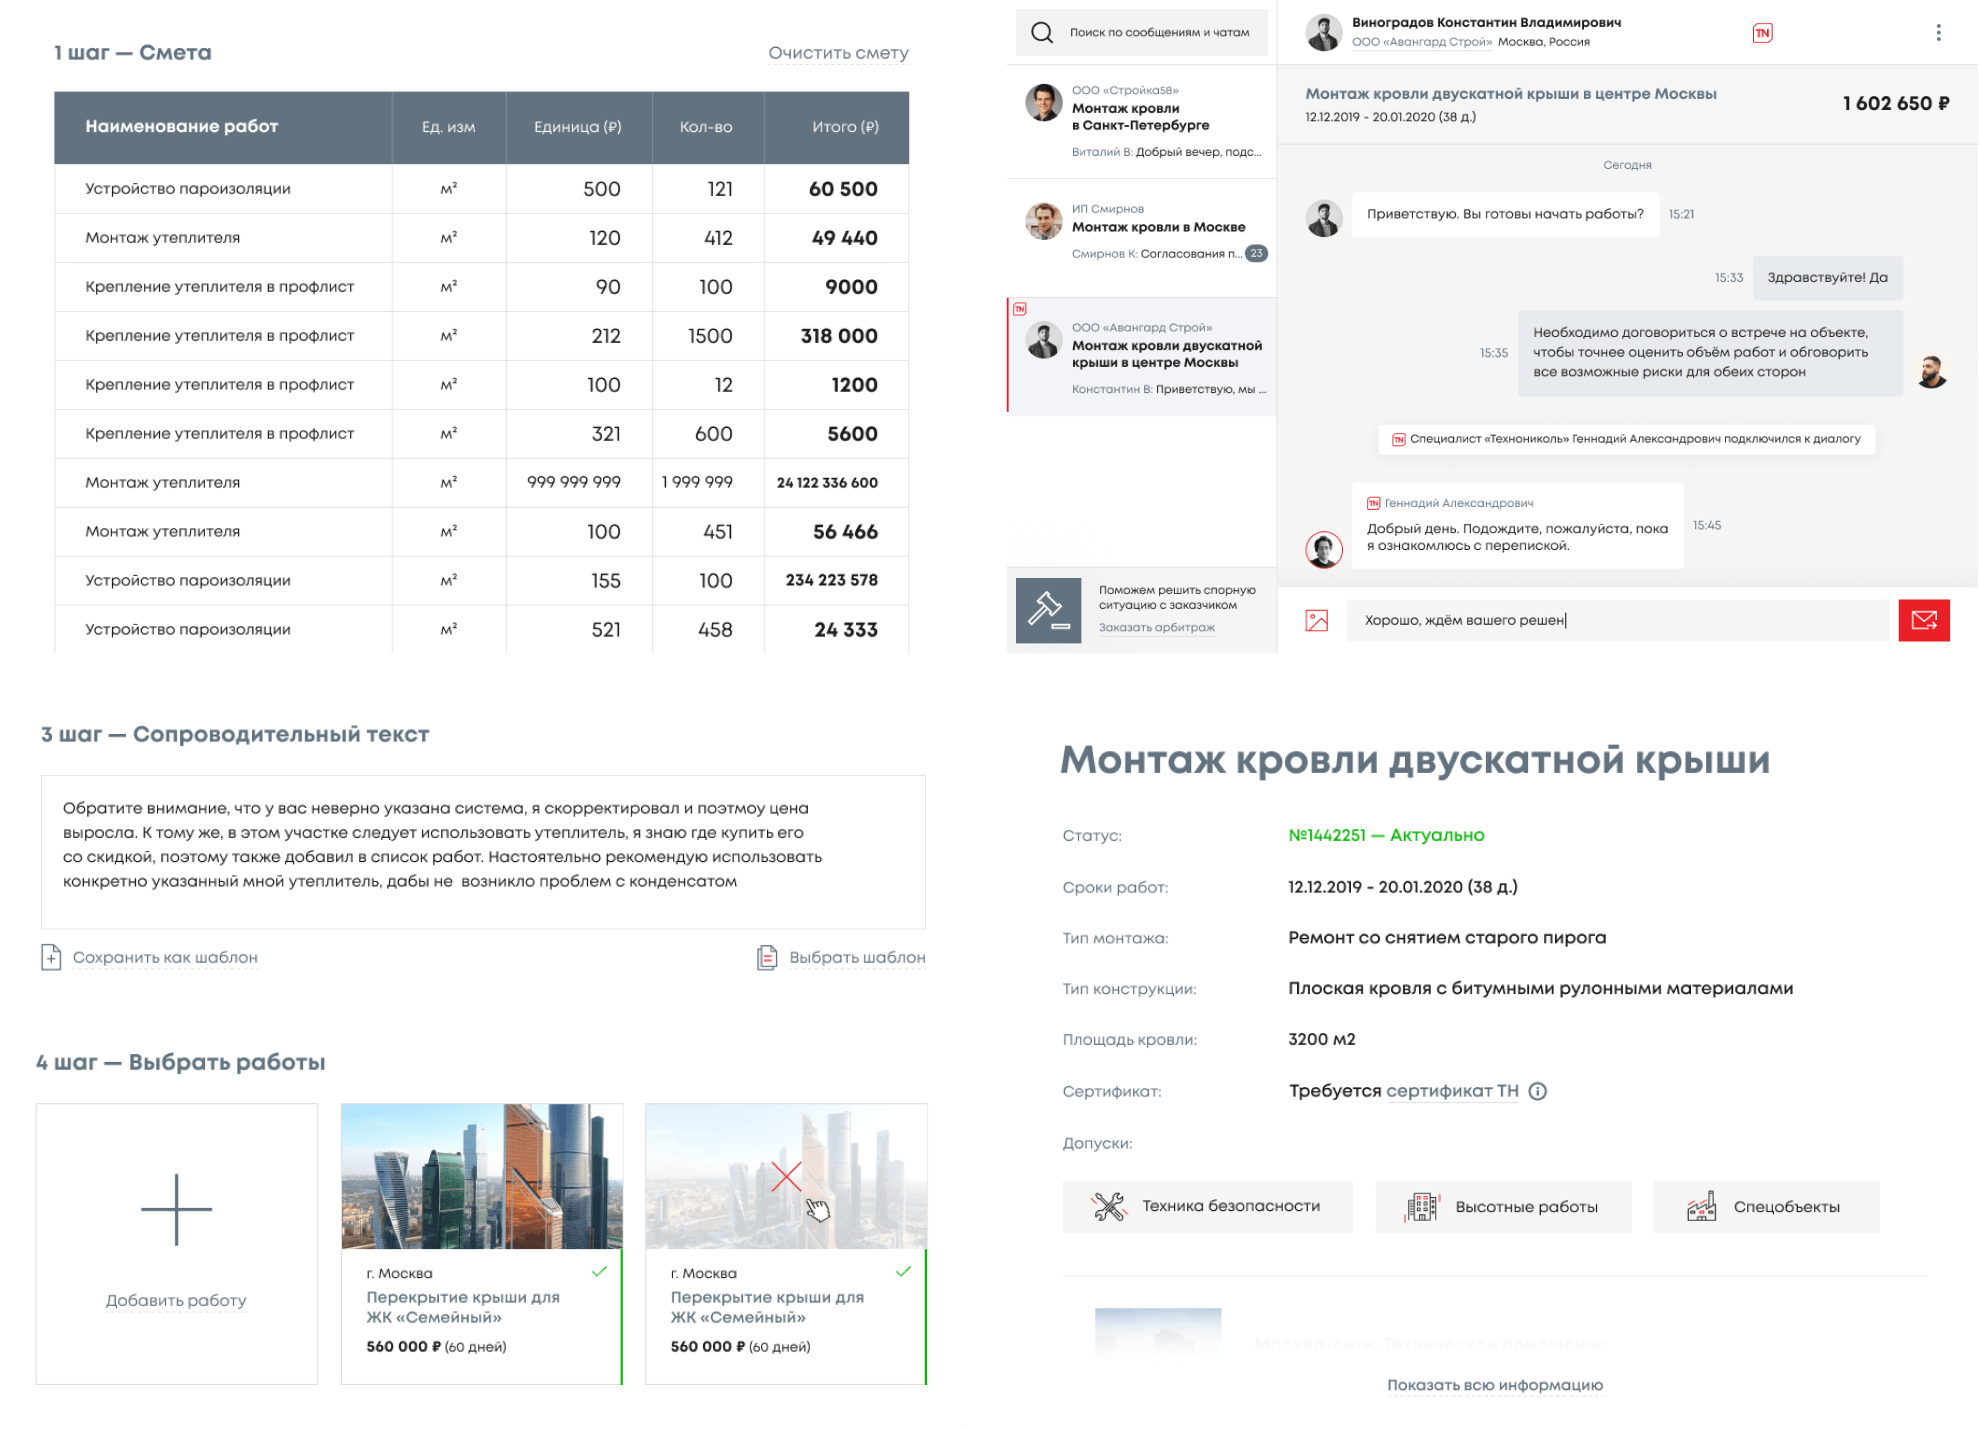Screen dimensions: 1979x1430
Task: Click the Заказать арбитраж link
Action: coord(1156,628)
